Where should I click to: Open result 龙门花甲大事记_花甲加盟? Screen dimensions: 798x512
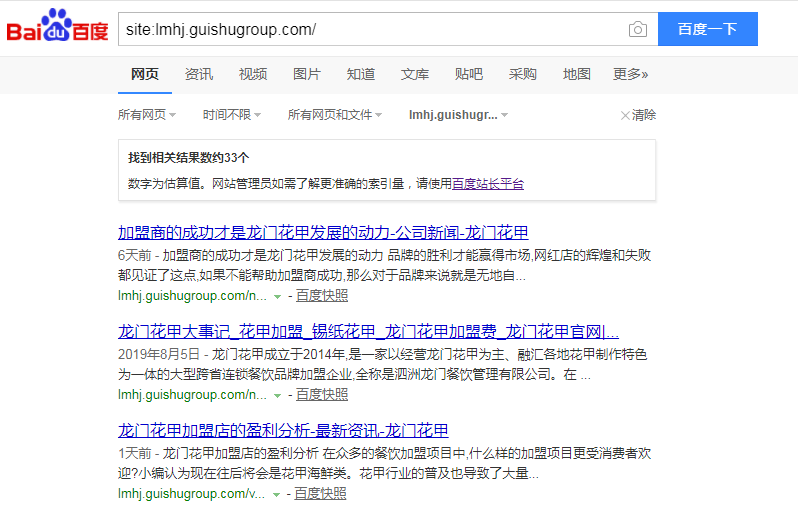pyautogui.click(x=368, y=332)
